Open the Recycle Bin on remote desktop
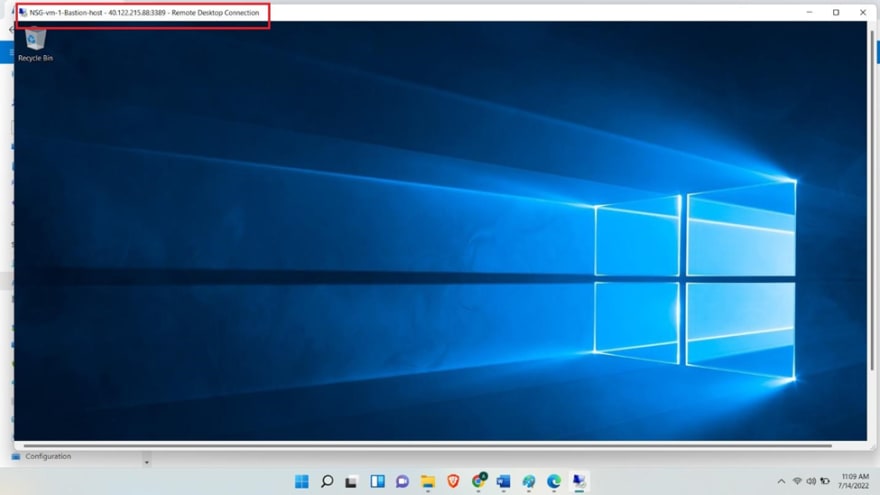The image size is (880, 495). click(35, 44)
